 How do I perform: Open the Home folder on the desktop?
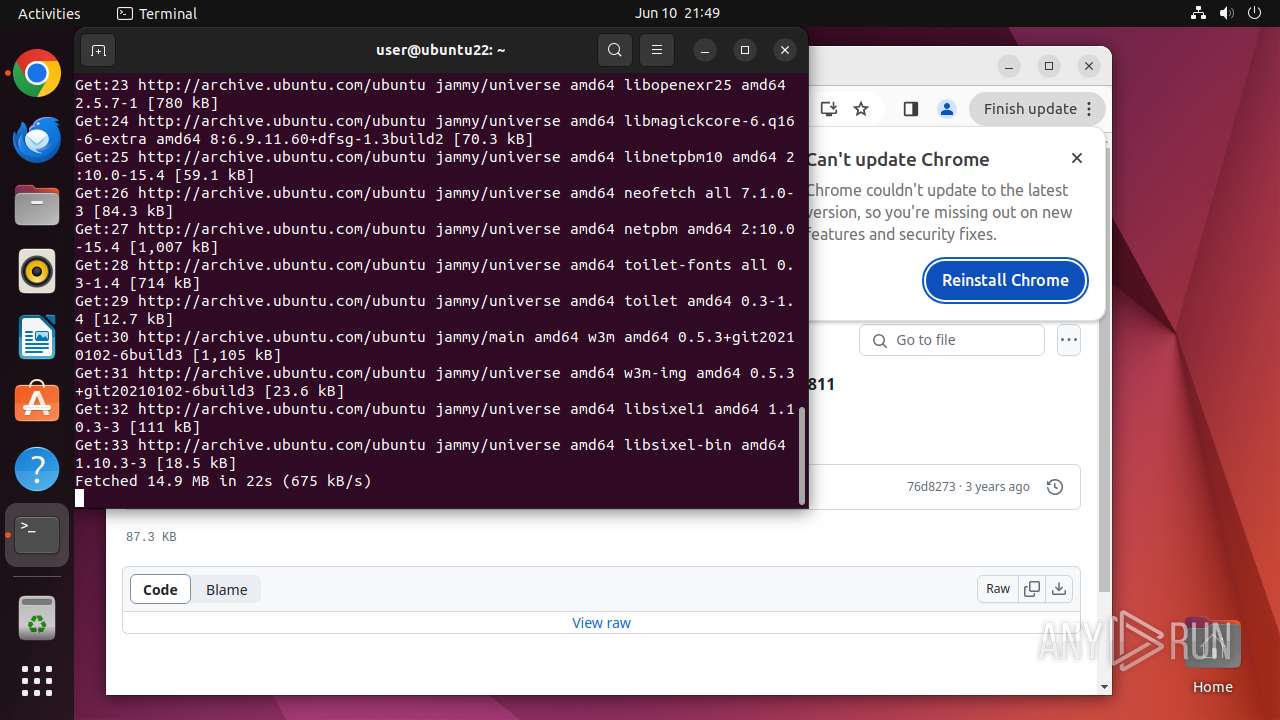click(x=1212, y=655)
